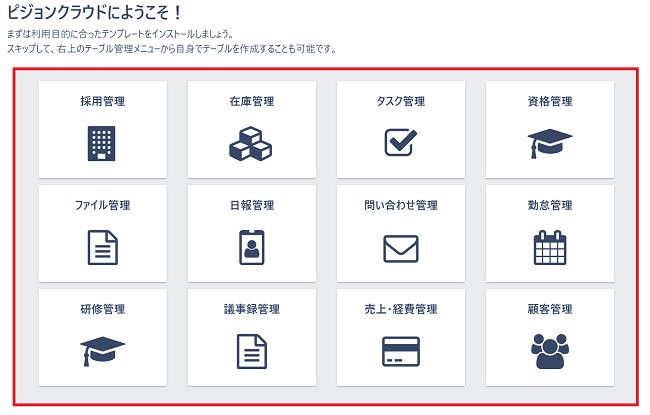The image size is (650, 415).
Task: Pick the タスク管理 template title text
Action: click(400, 101)
